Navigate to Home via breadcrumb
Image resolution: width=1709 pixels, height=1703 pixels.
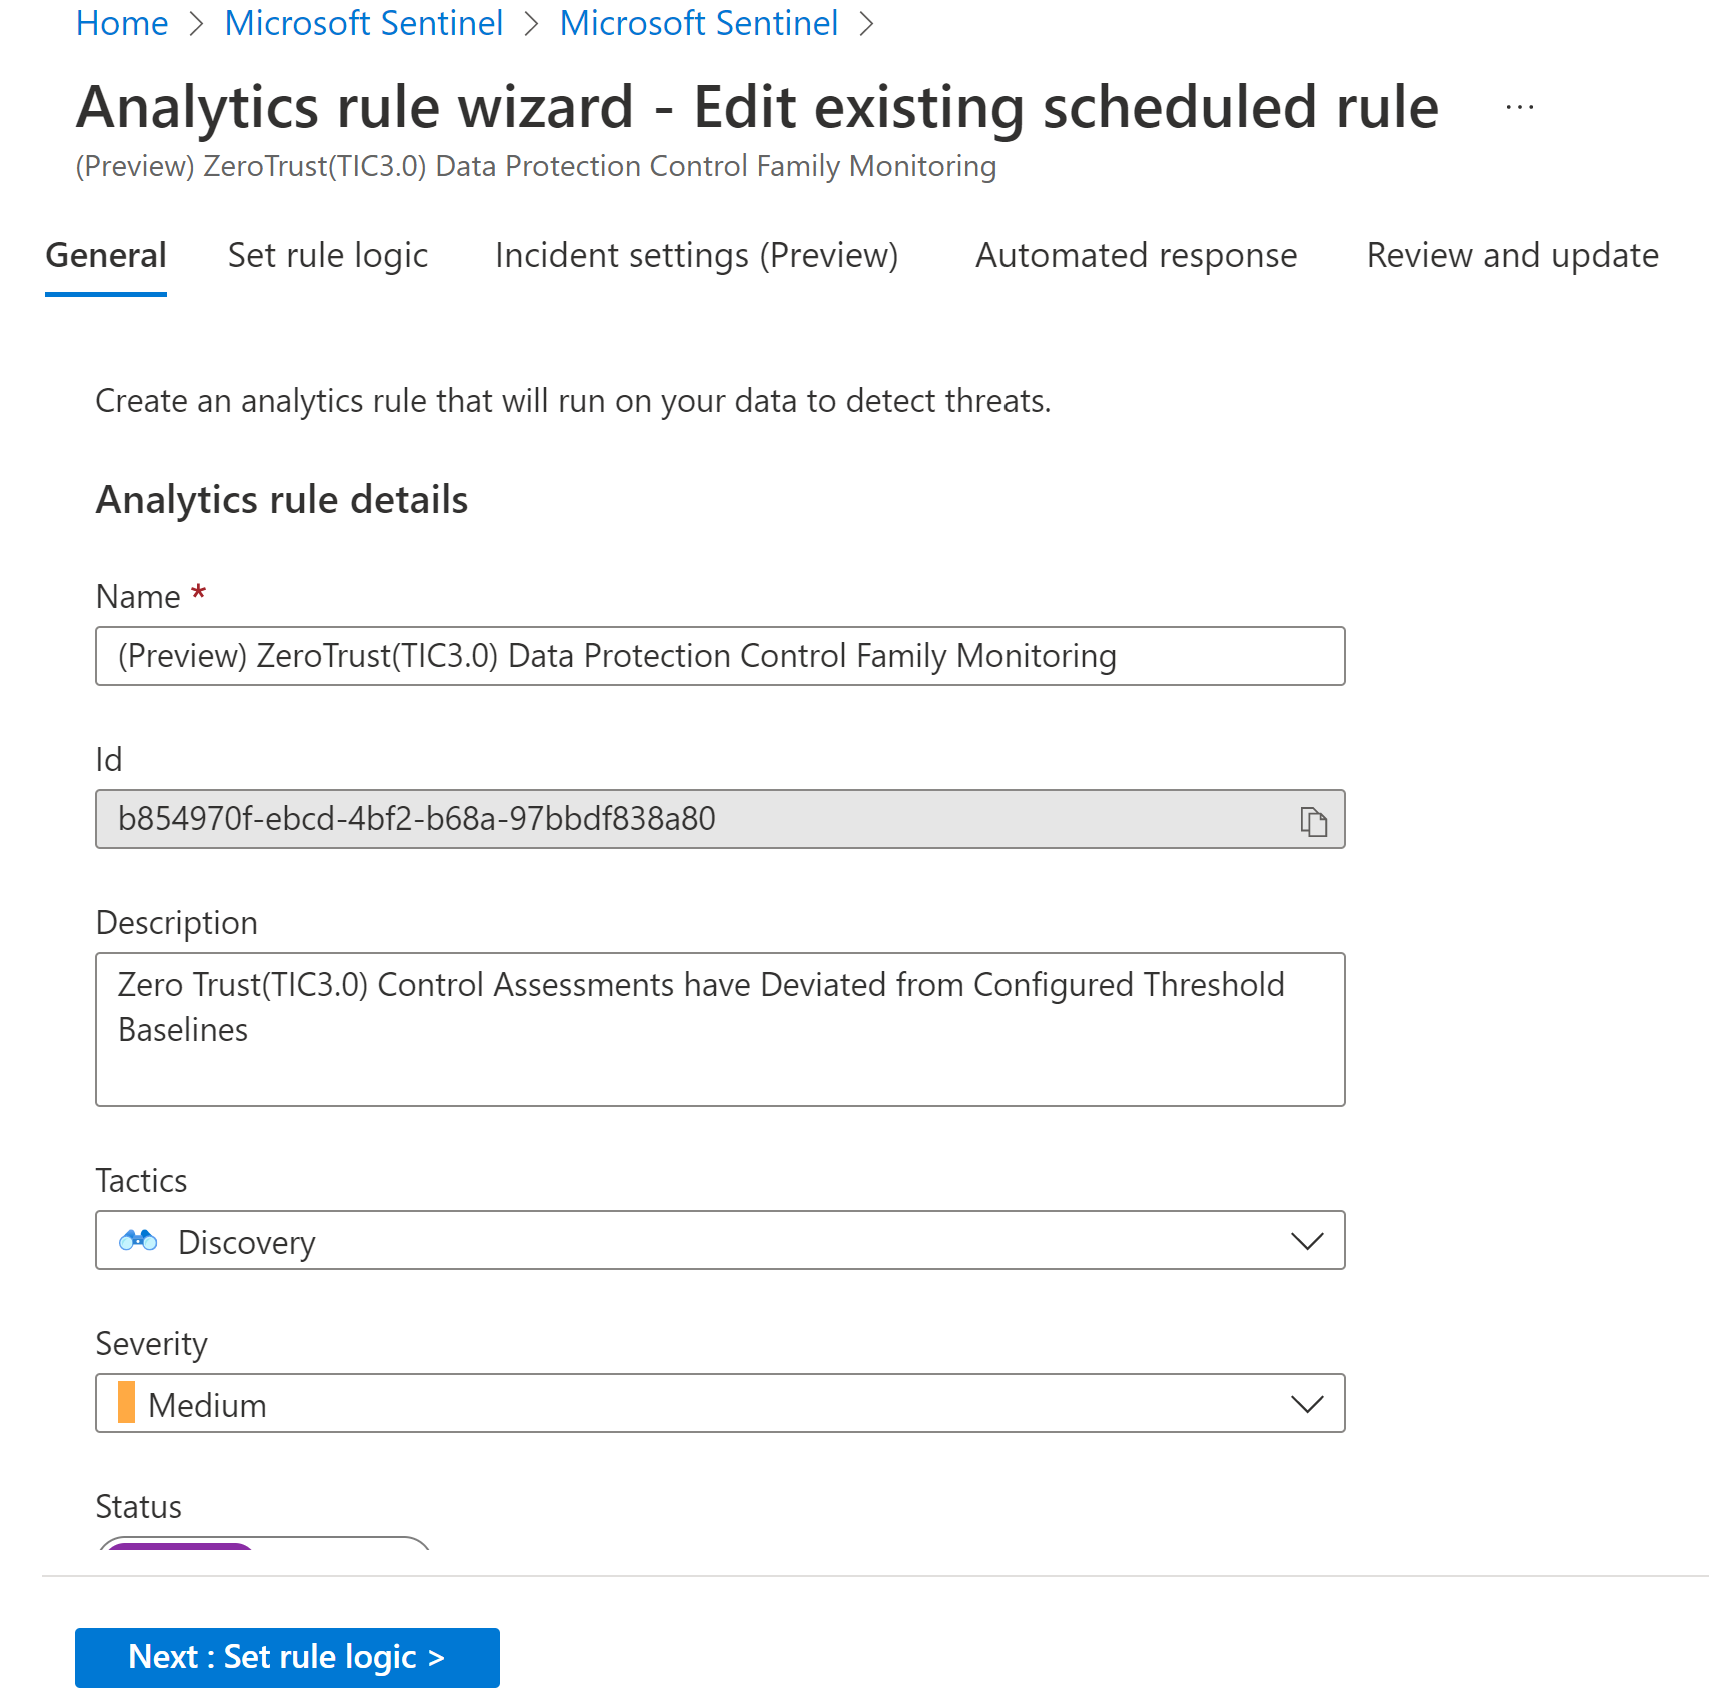(122, 22)
